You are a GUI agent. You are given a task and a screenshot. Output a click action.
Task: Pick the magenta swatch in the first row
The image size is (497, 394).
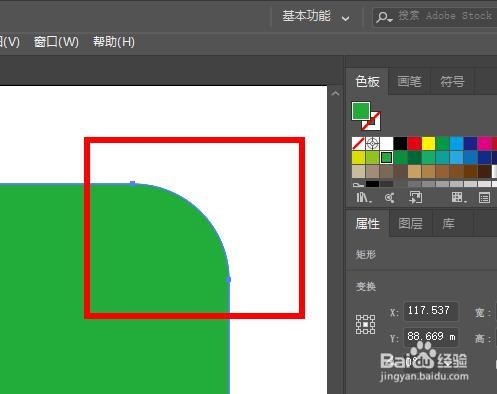(x=484, y=144)
